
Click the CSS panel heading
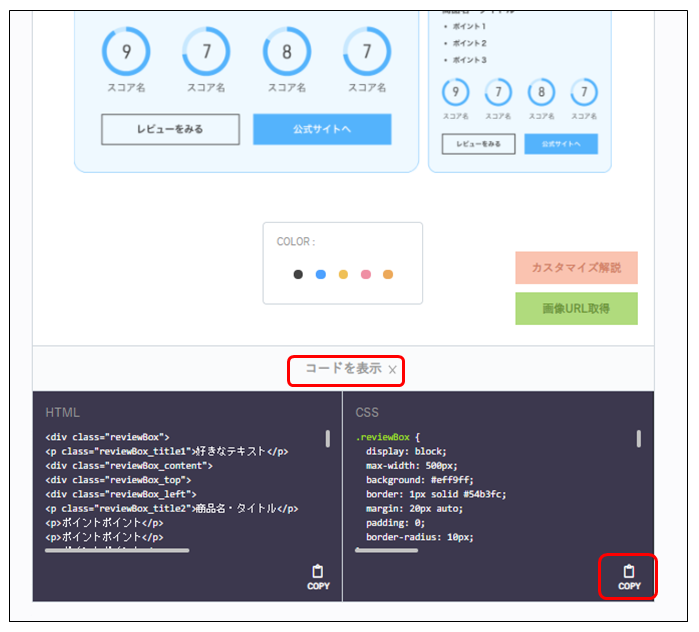[x=367, y=413]
